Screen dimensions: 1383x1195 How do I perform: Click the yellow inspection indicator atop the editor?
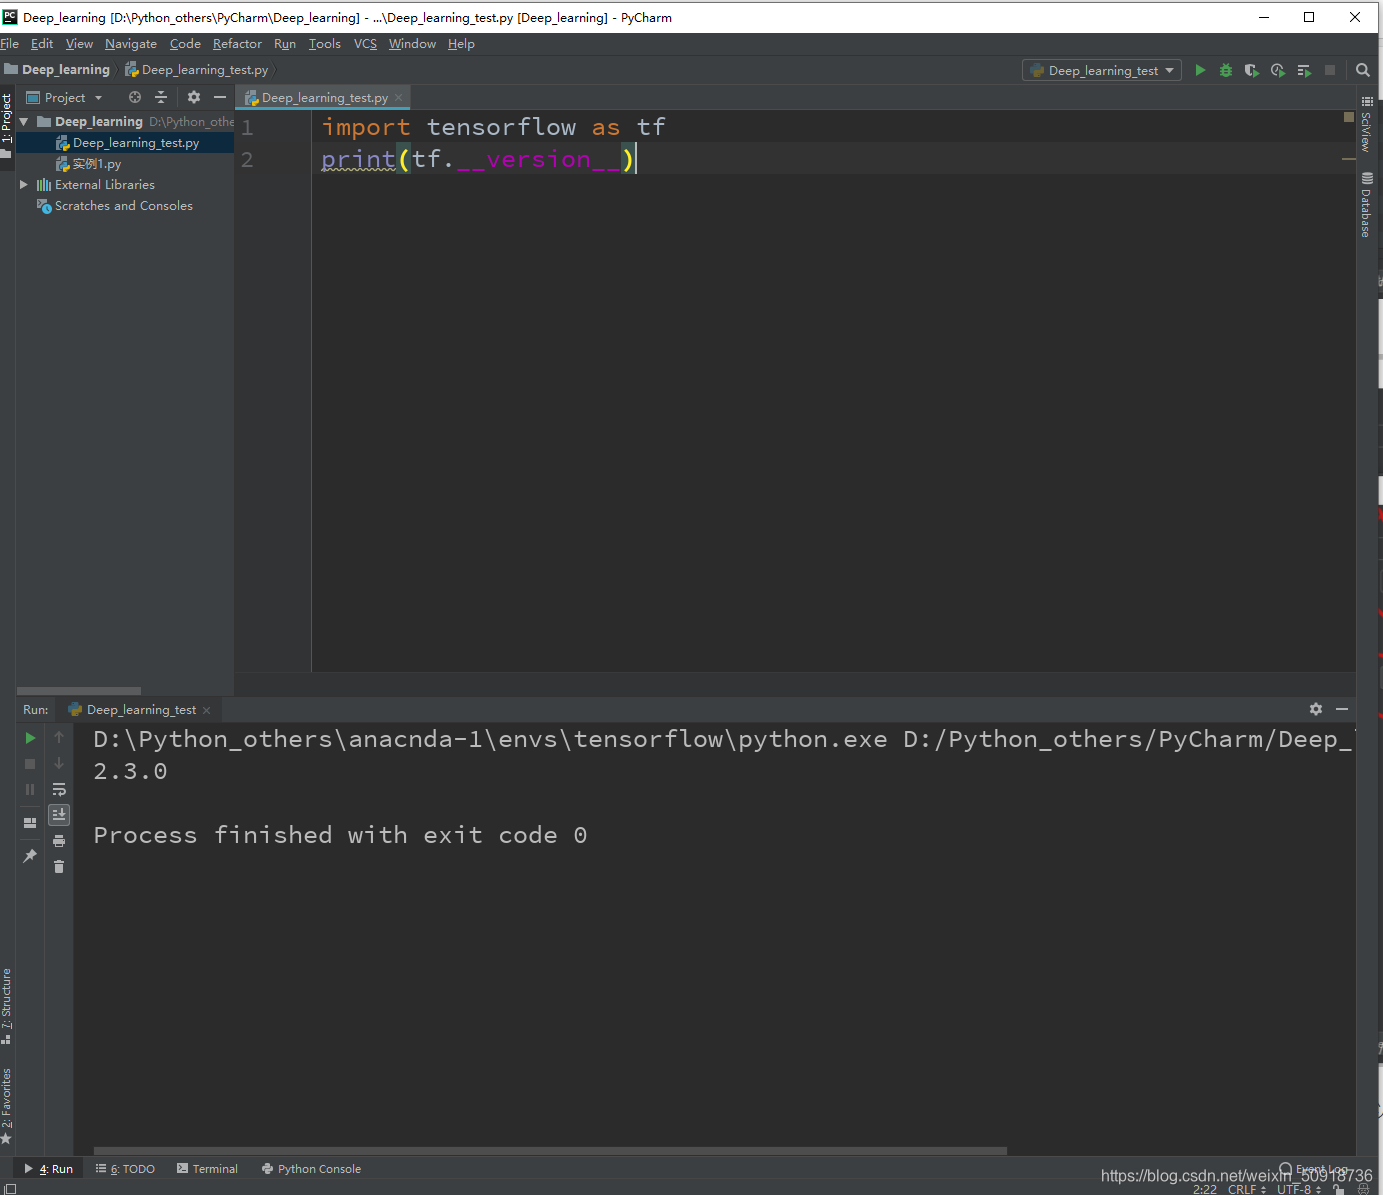coord(1349,117)
